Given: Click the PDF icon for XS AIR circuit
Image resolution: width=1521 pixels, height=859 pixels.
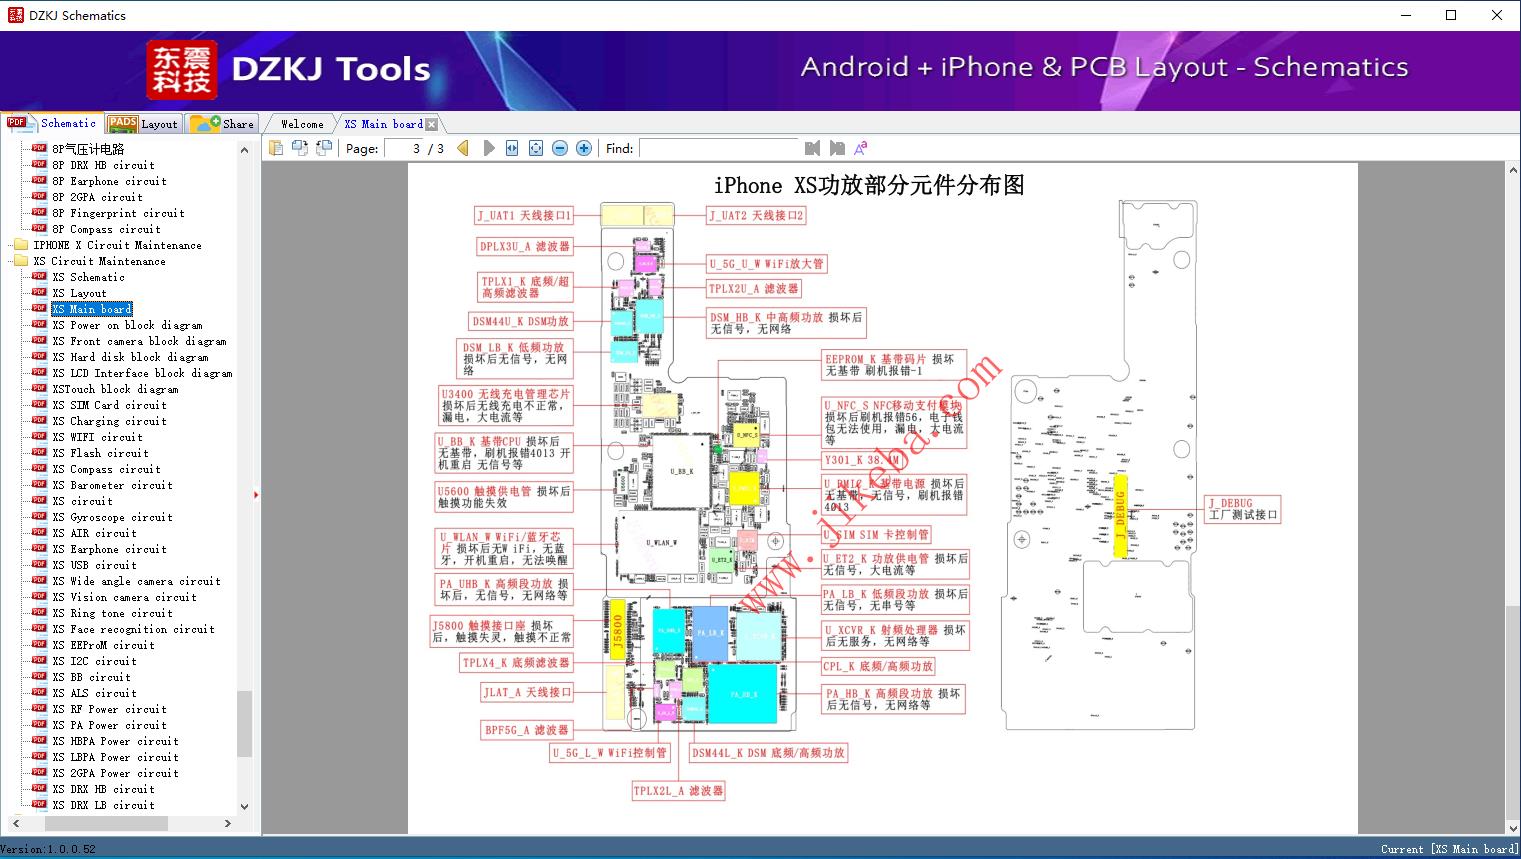Looking at the screenshot, I should (39, 533).
